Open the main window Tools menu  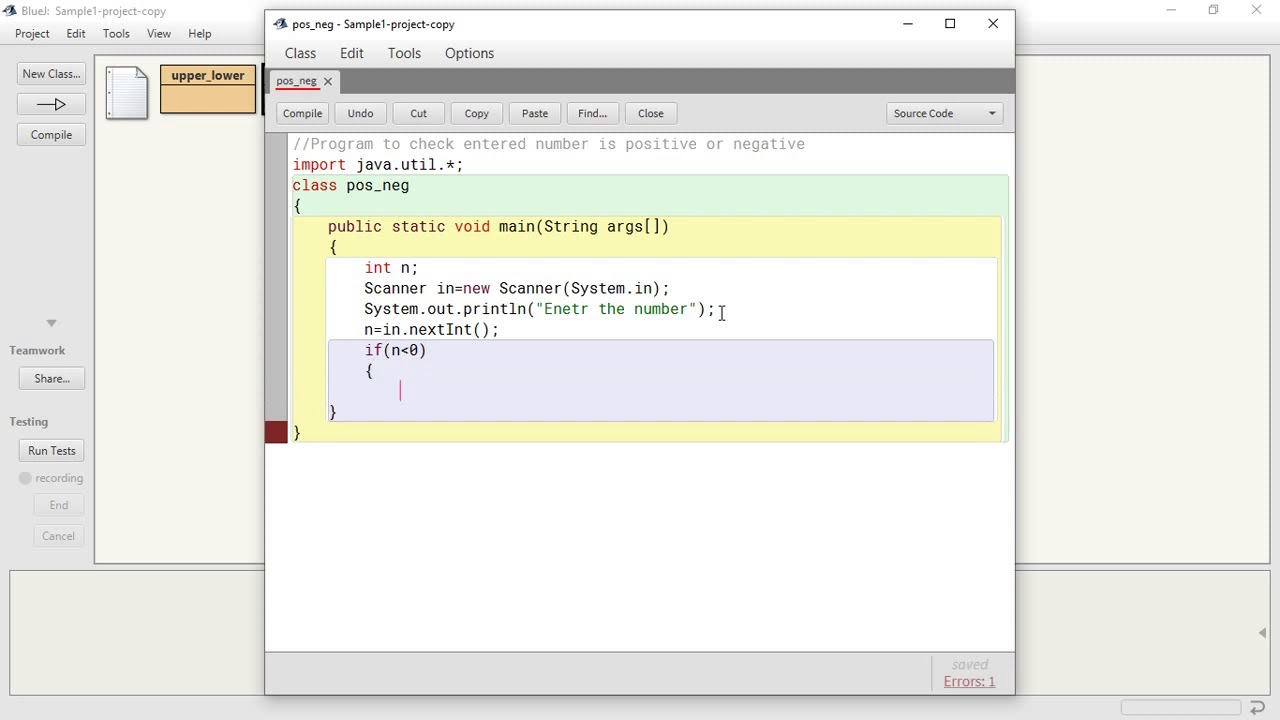[116, 33]
